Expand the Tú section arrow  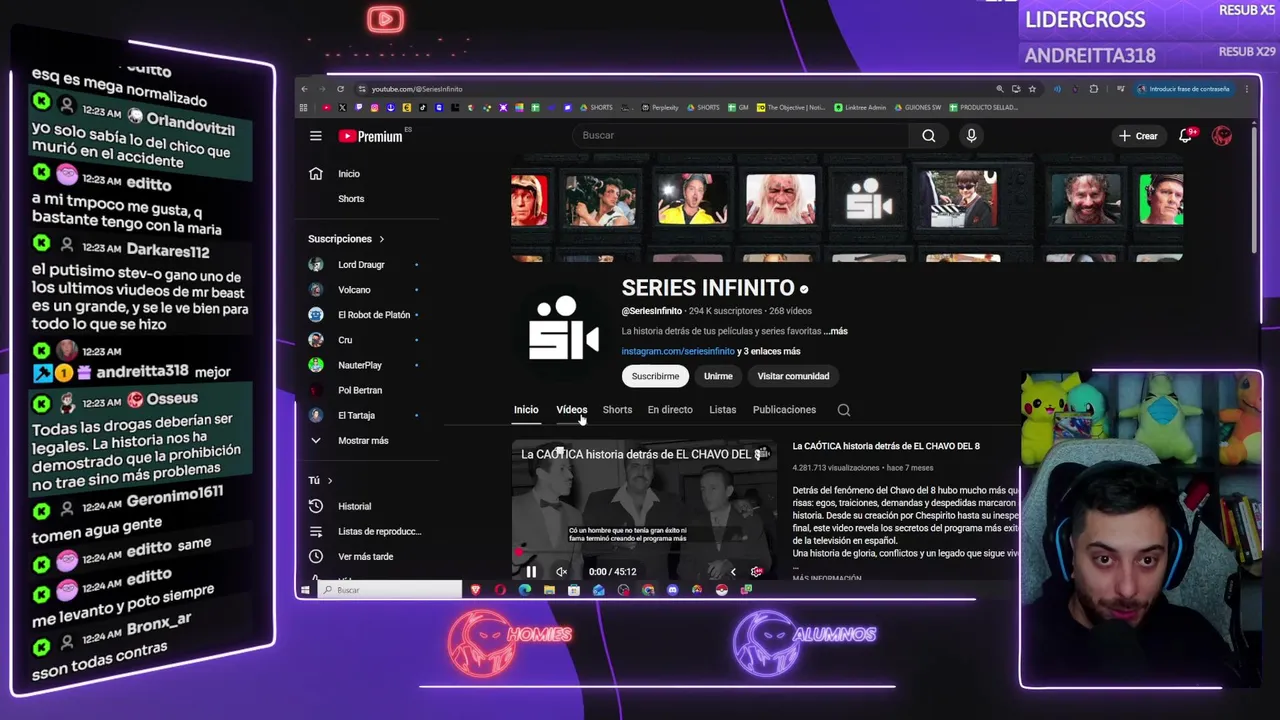(x=330, y=481)
